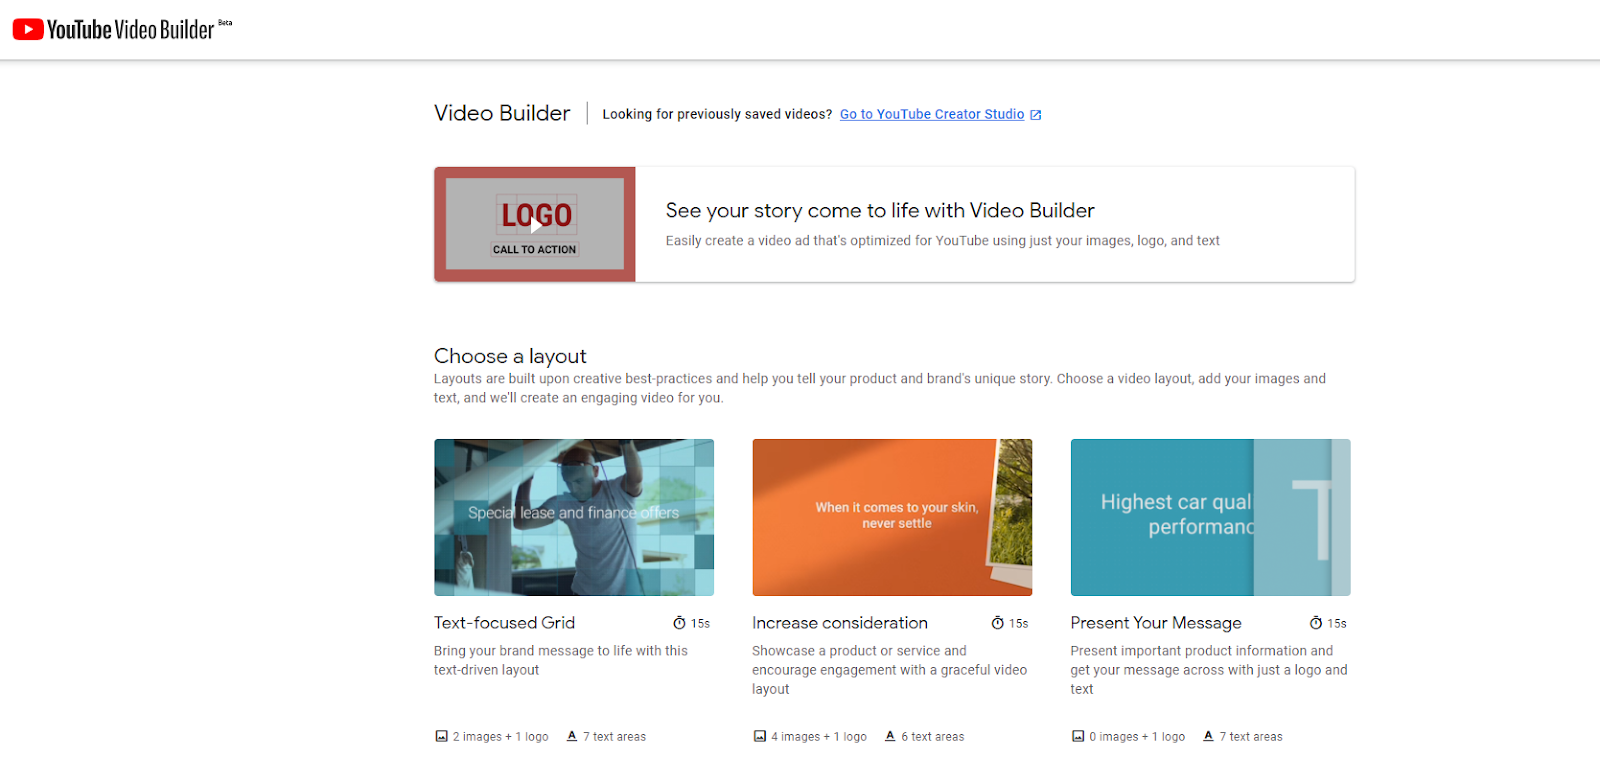Select the Text-focused Grid layout thumbnail
Screen dimensions: 1600x758
tap(574, 517)
